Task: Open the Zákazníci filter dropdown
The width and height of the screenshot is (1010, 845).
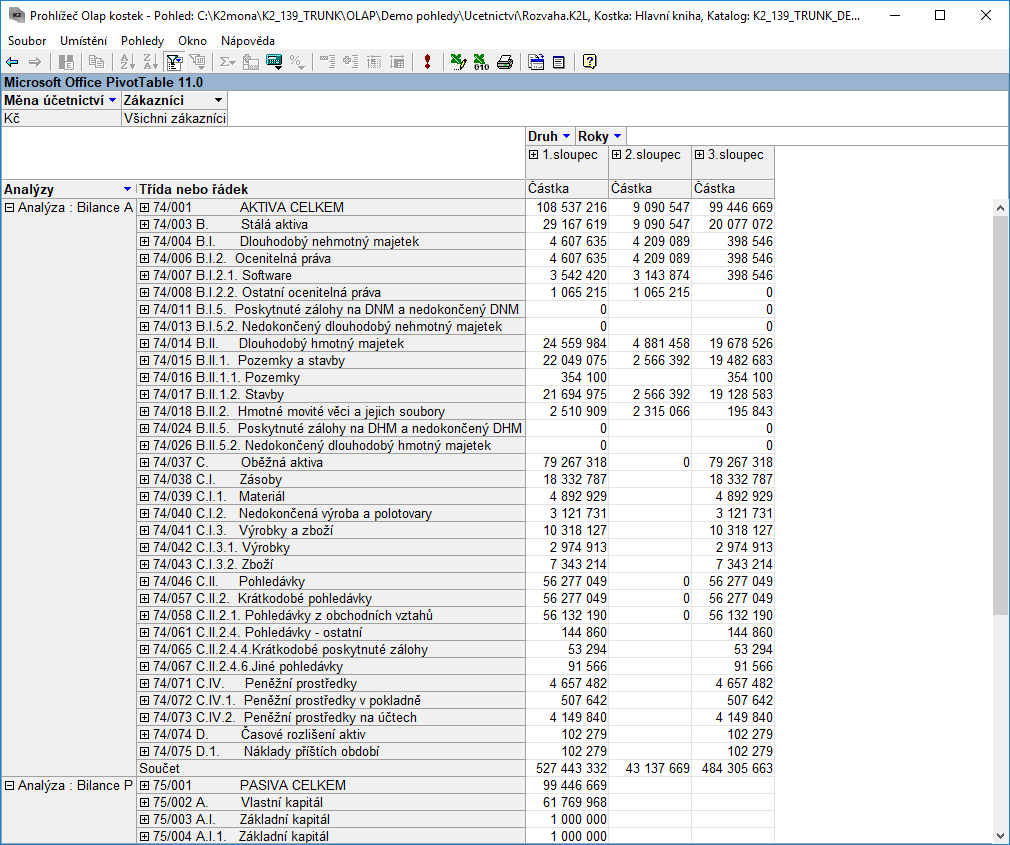Action: click(218, 101)
